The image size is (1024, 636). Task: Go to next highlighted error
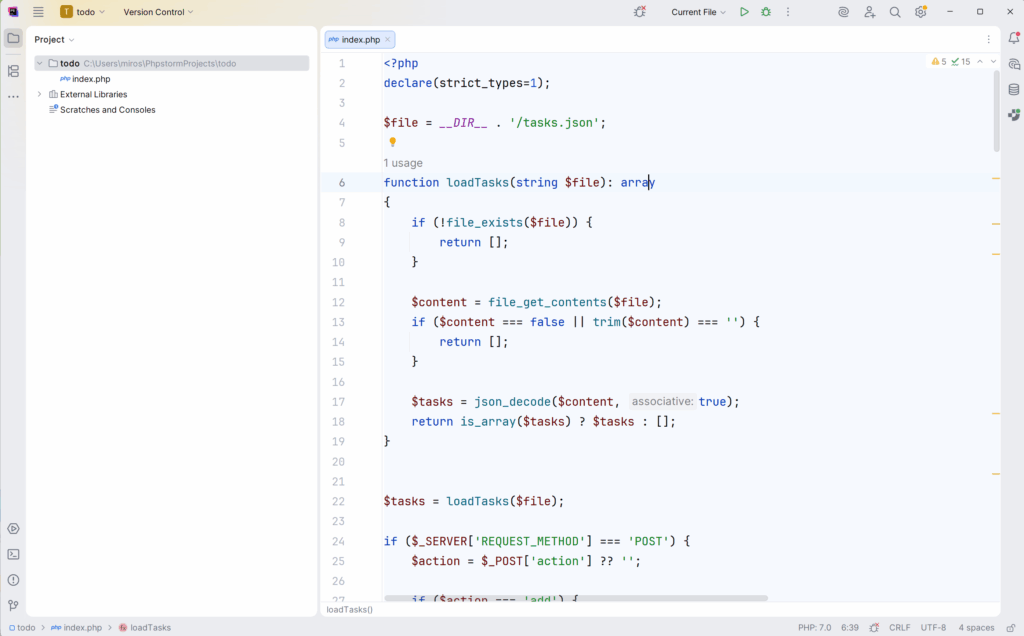click(x=993, y=61)
